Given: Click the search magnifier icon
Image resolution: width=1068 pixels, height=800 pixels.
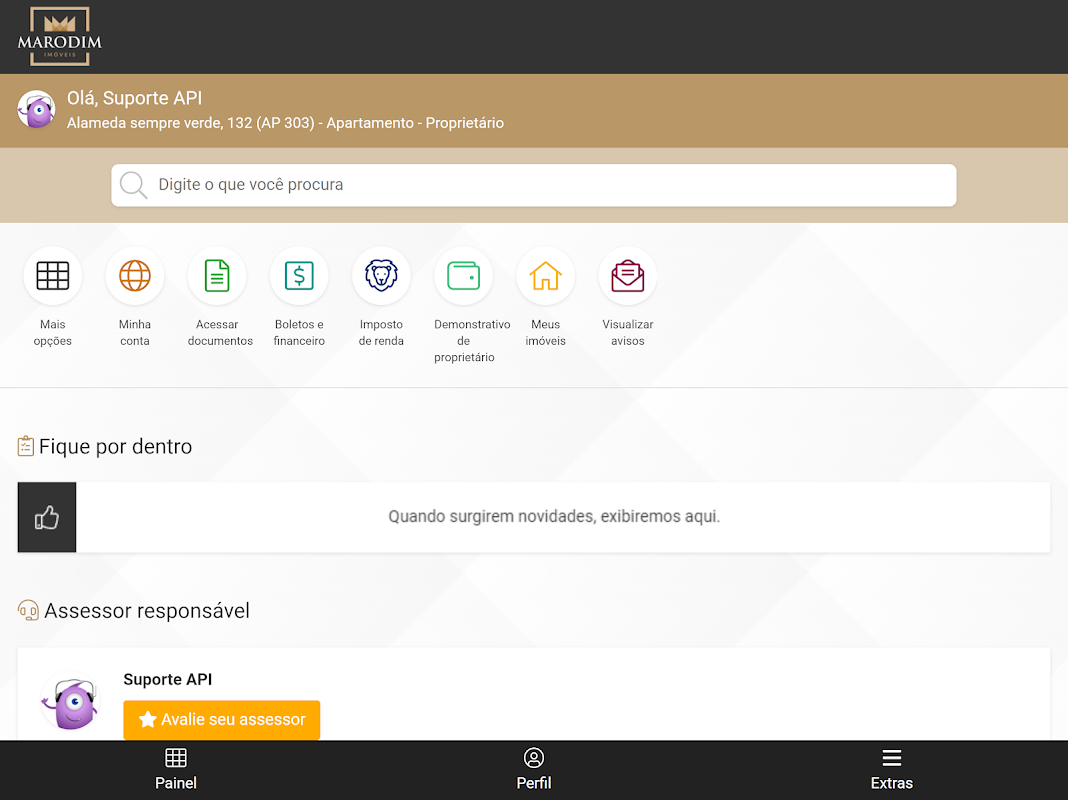Looking at the screenshot, I should point(134,185).
